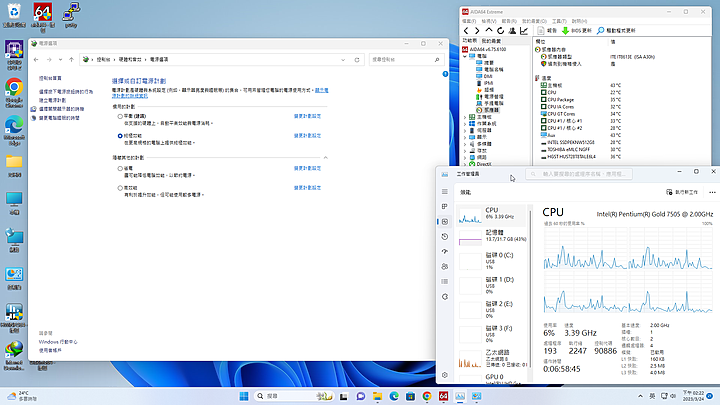
Task: Click the Task Manager process search box
Action: pos(579,174)
